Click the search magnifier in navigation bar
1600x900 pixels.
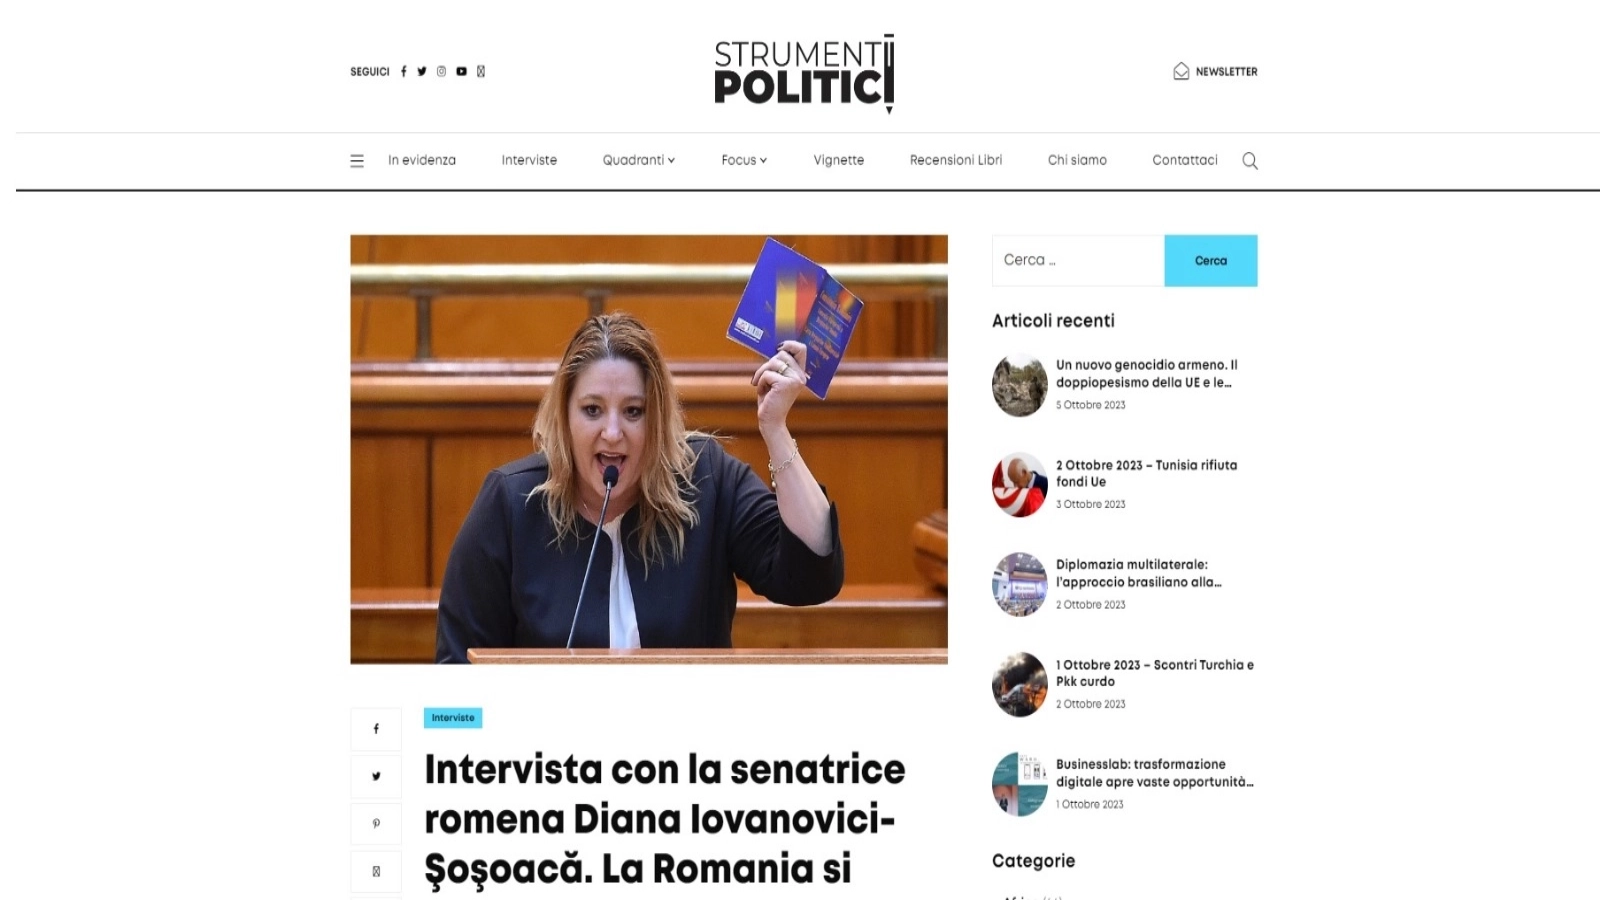tap(1250, 161)
